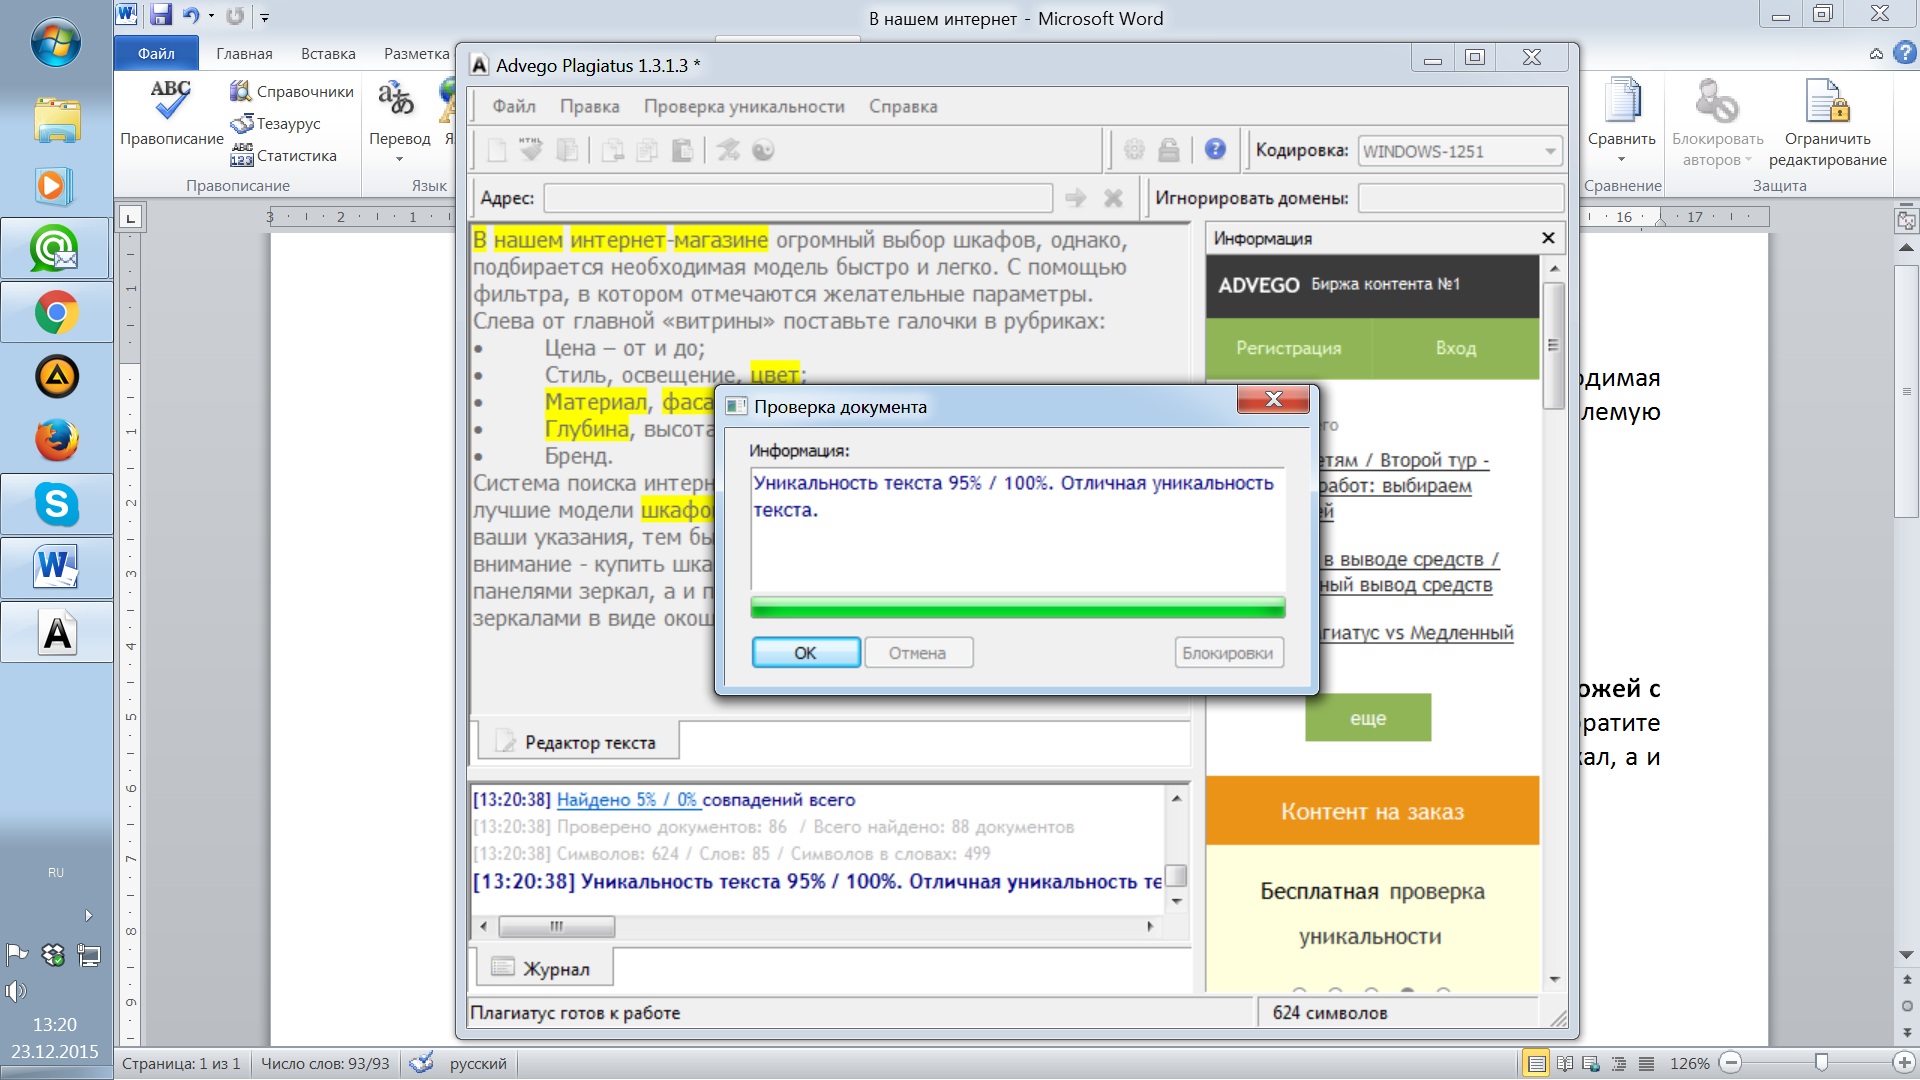Viewport: 1920px width, 1080px height.
Task: Click the yin-yang check icon in Plagiatus toolbar
Action: coord(763,150)
